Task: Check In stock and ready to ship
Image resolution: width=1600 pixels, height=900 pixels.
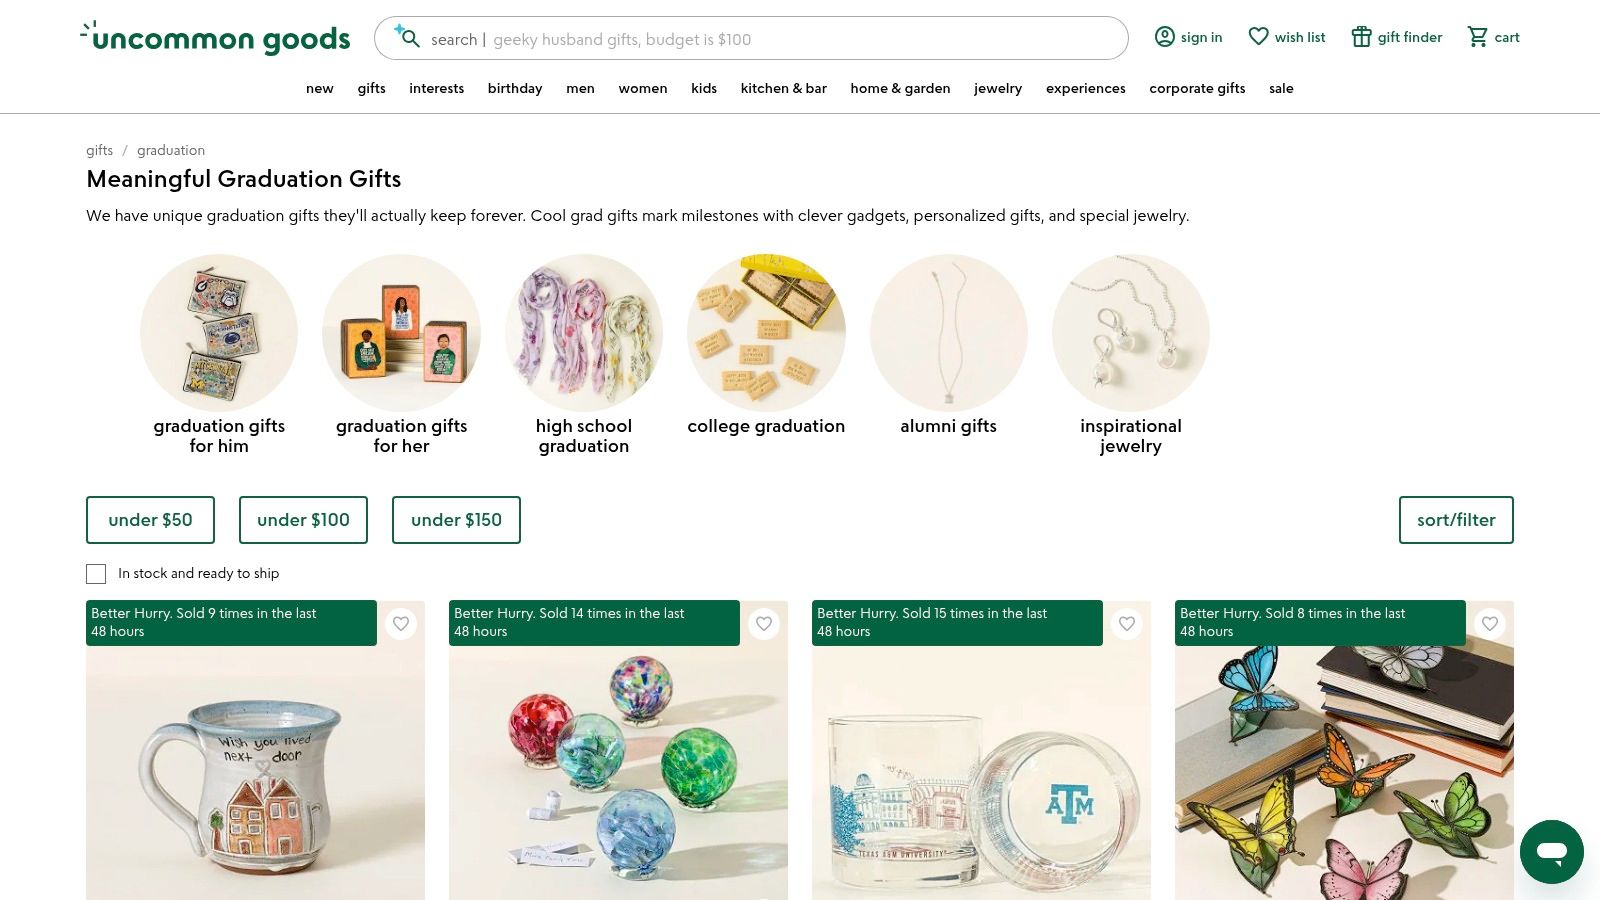Action: click(96, 574)
